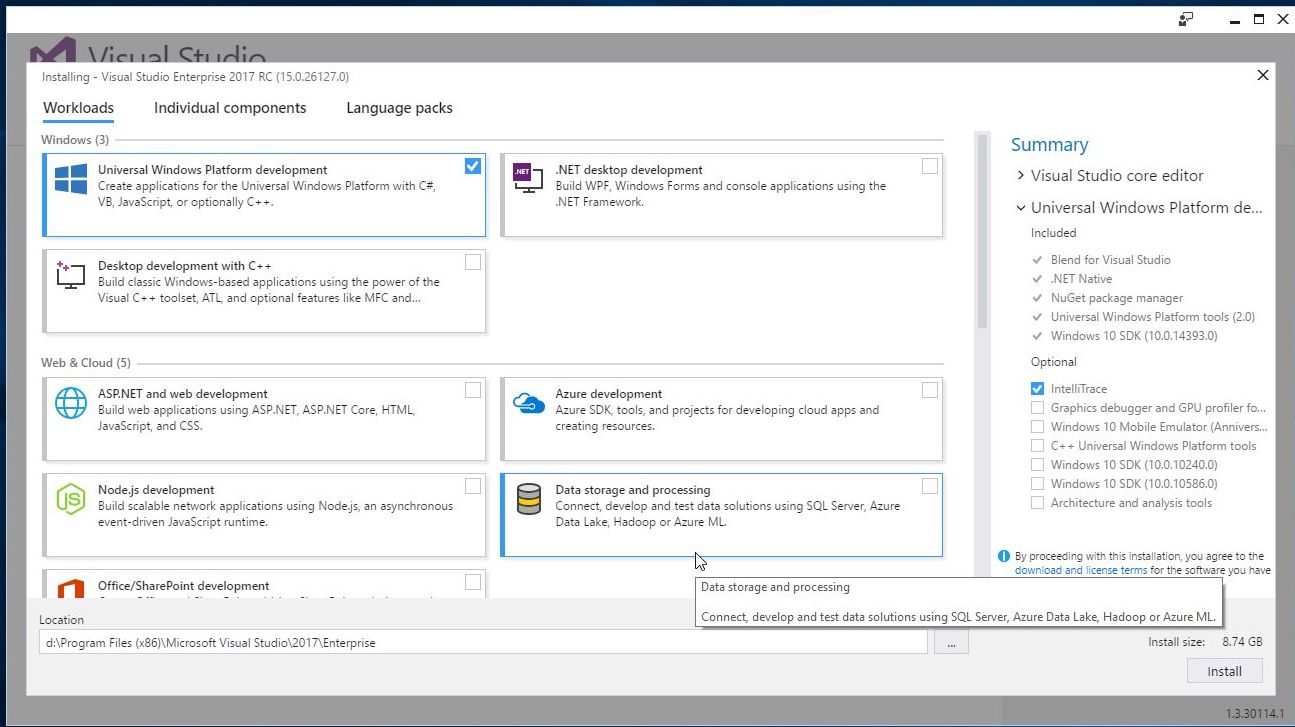The height and width of the screenshot is (727, 1295).
Task: Click the Desktop development with C++ icon
Action: tap(70, 275)
